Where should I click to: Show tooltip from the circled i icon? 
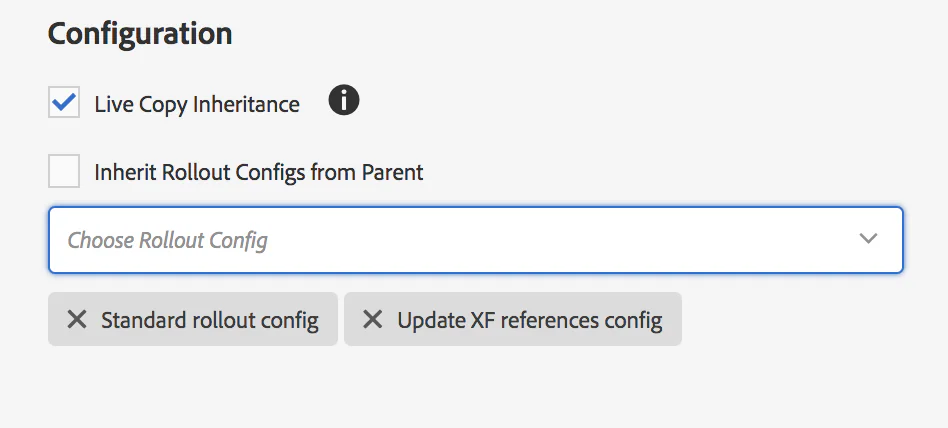344,101
